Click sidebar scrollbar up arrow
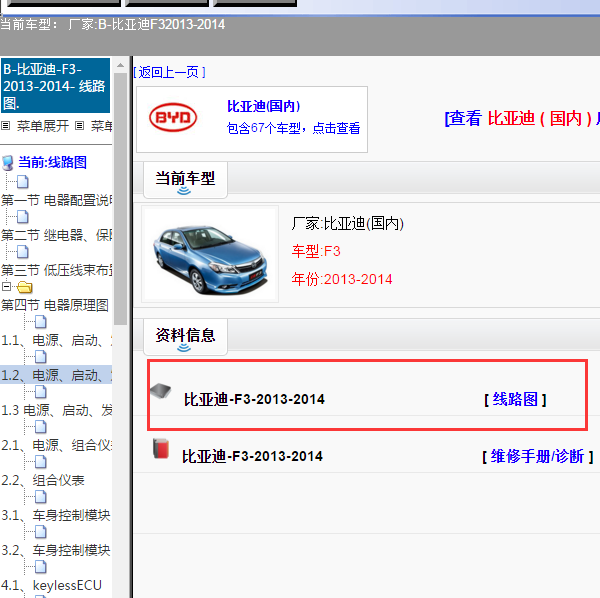This screenshot has width=600, height=598. pyautogui.click(x=121, y=65)
